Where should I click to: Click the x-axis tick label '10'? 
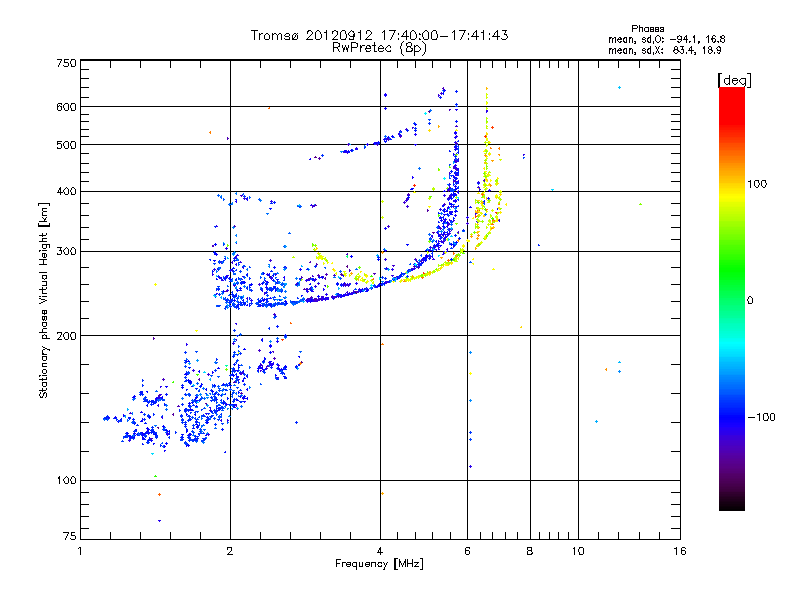(x=578, y=551)
